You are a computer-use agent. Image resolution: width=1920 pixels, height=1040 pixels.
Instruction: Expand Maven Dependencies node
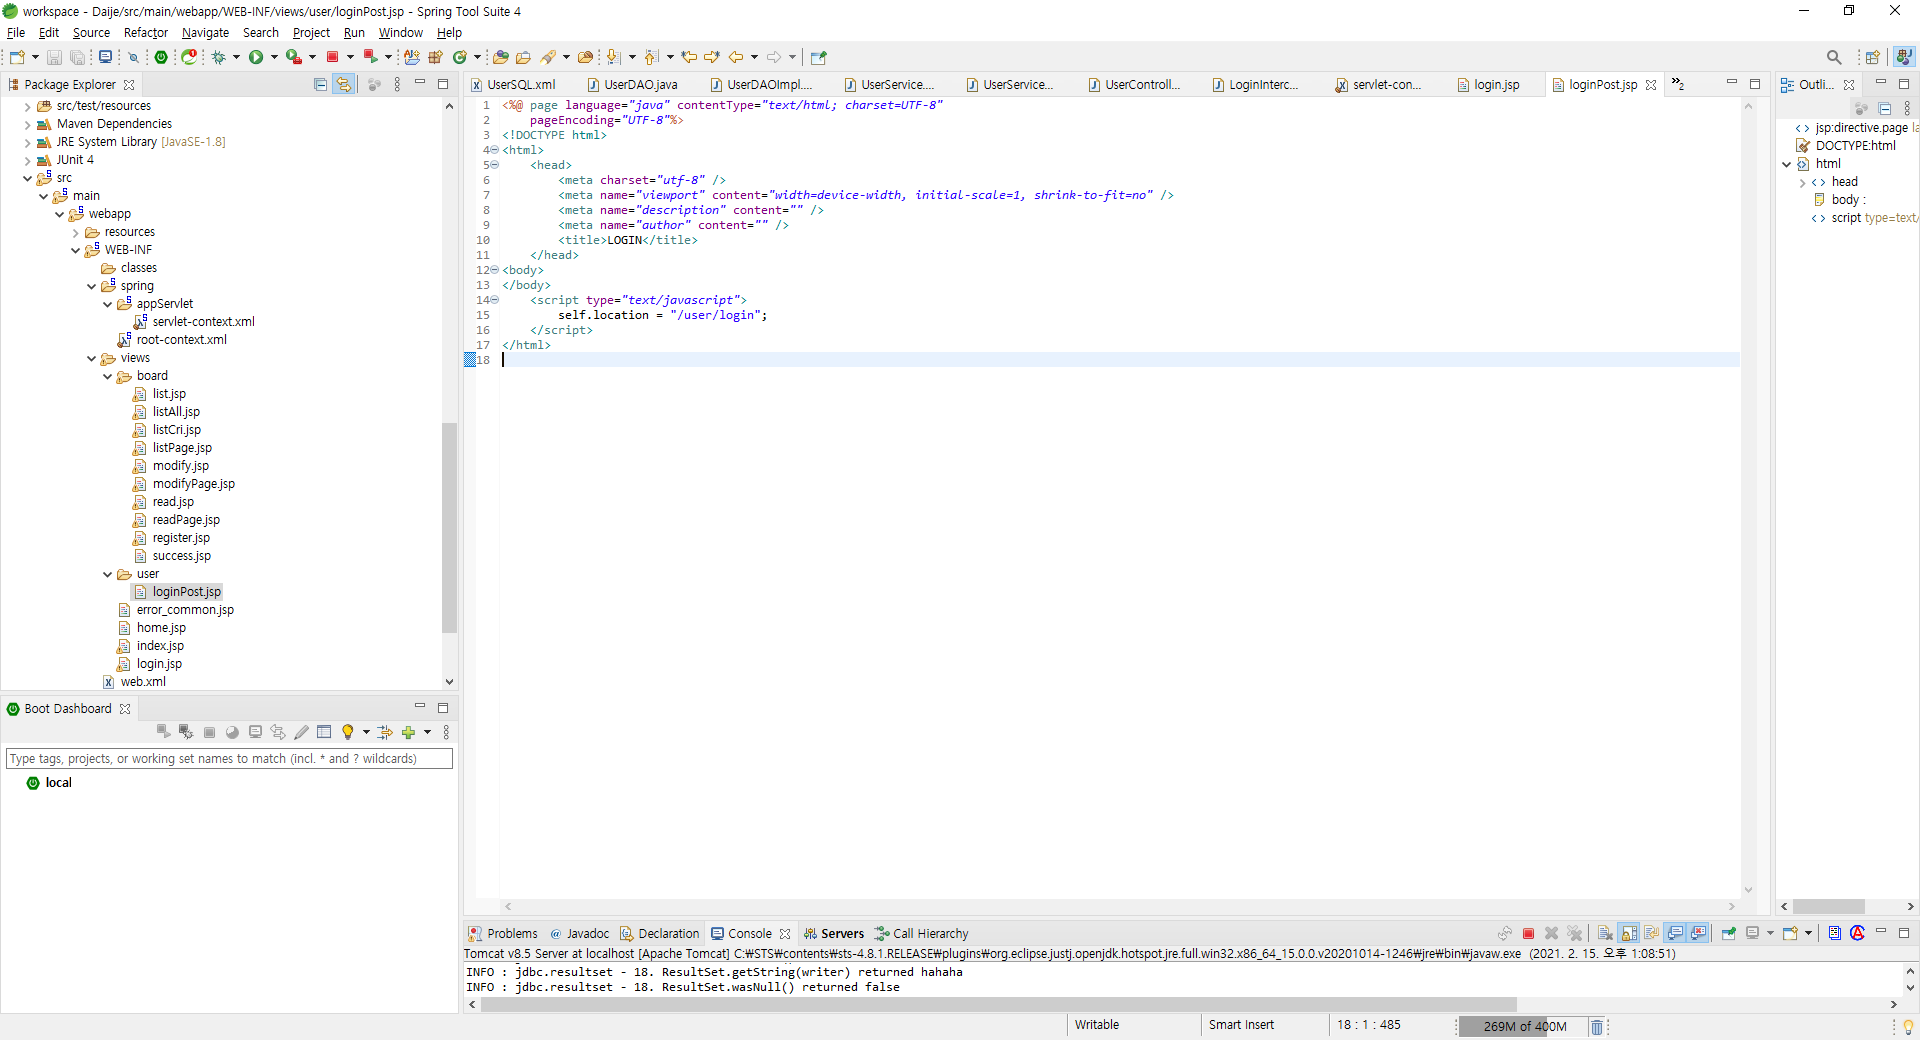coord(27,124)
